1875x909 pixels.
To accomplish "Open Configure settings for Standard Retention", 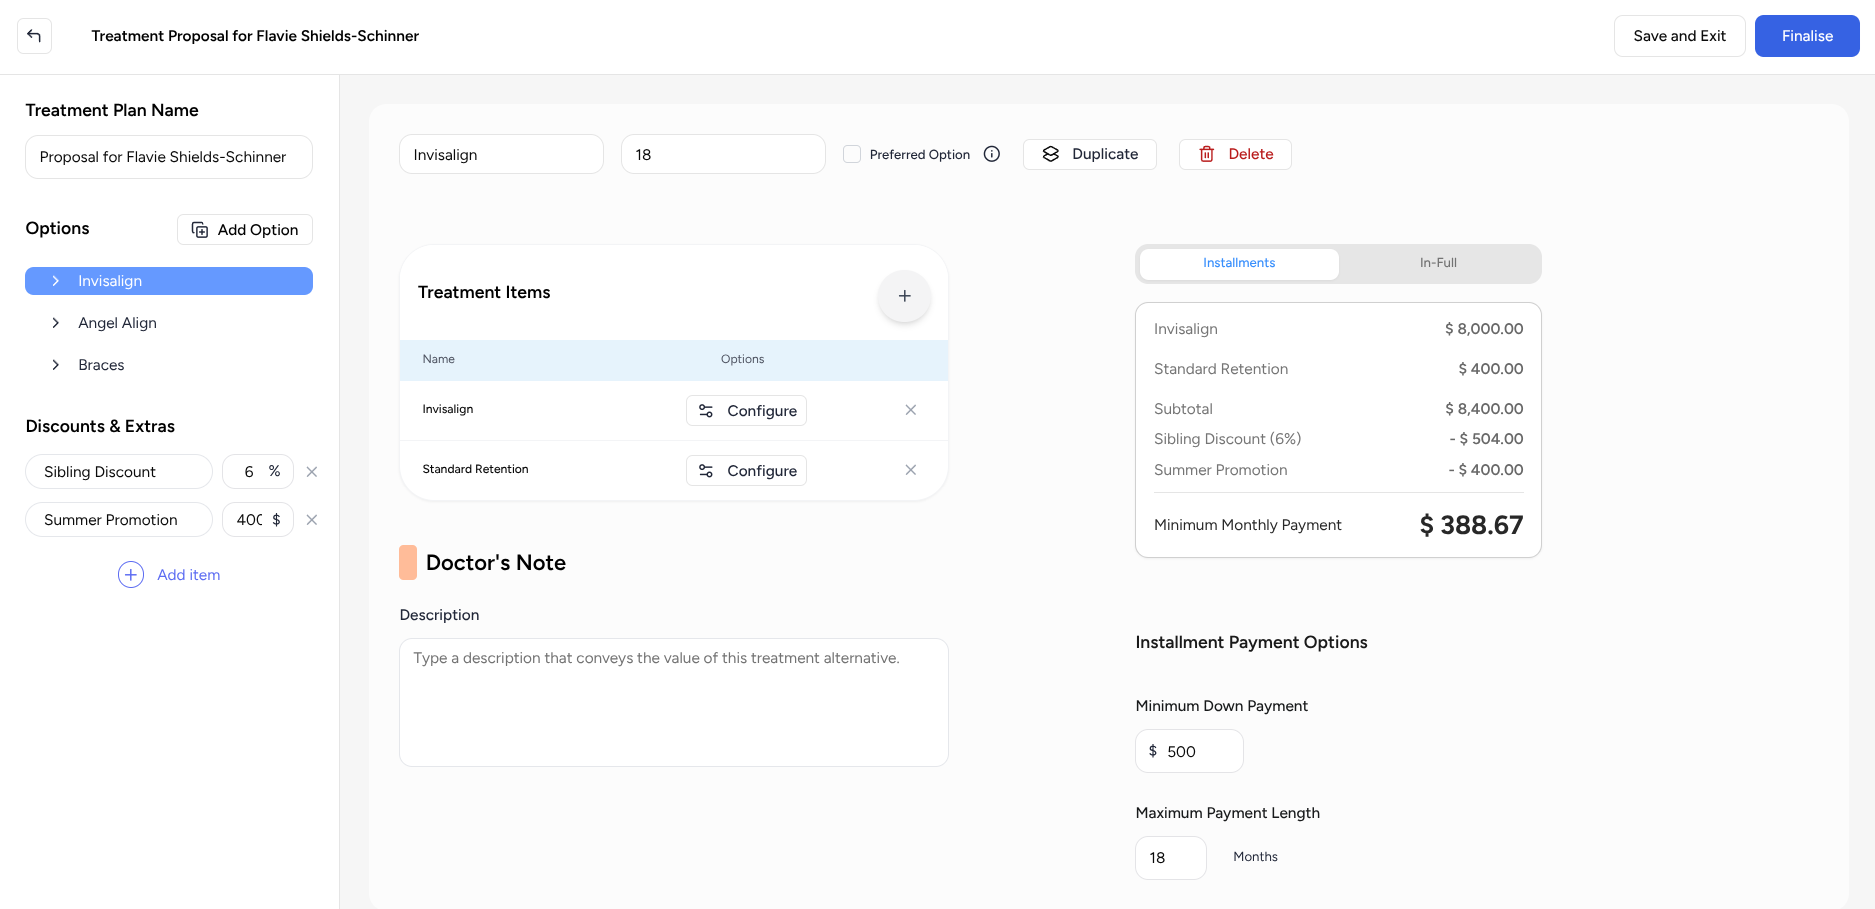I will [746, 470].
